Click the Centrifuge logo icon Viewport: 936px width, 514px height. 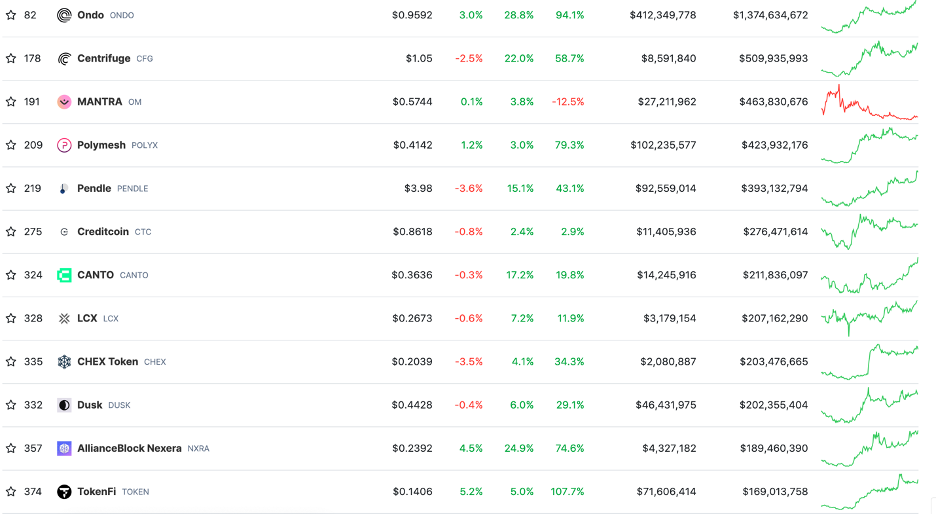pyautogui.click(x=64, y=58)
